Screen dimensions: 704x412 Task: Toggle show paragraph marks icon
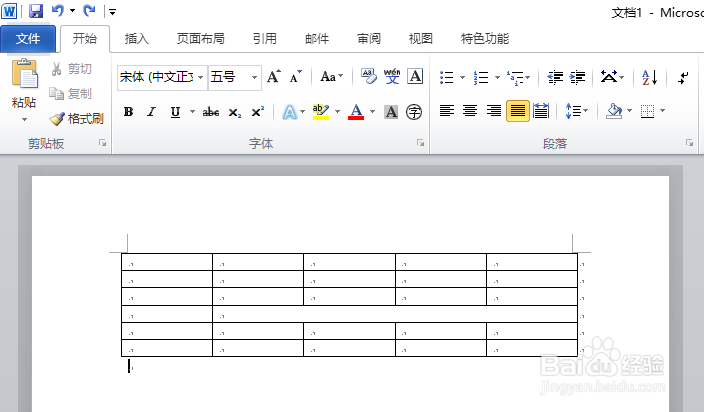coord(683,77)
